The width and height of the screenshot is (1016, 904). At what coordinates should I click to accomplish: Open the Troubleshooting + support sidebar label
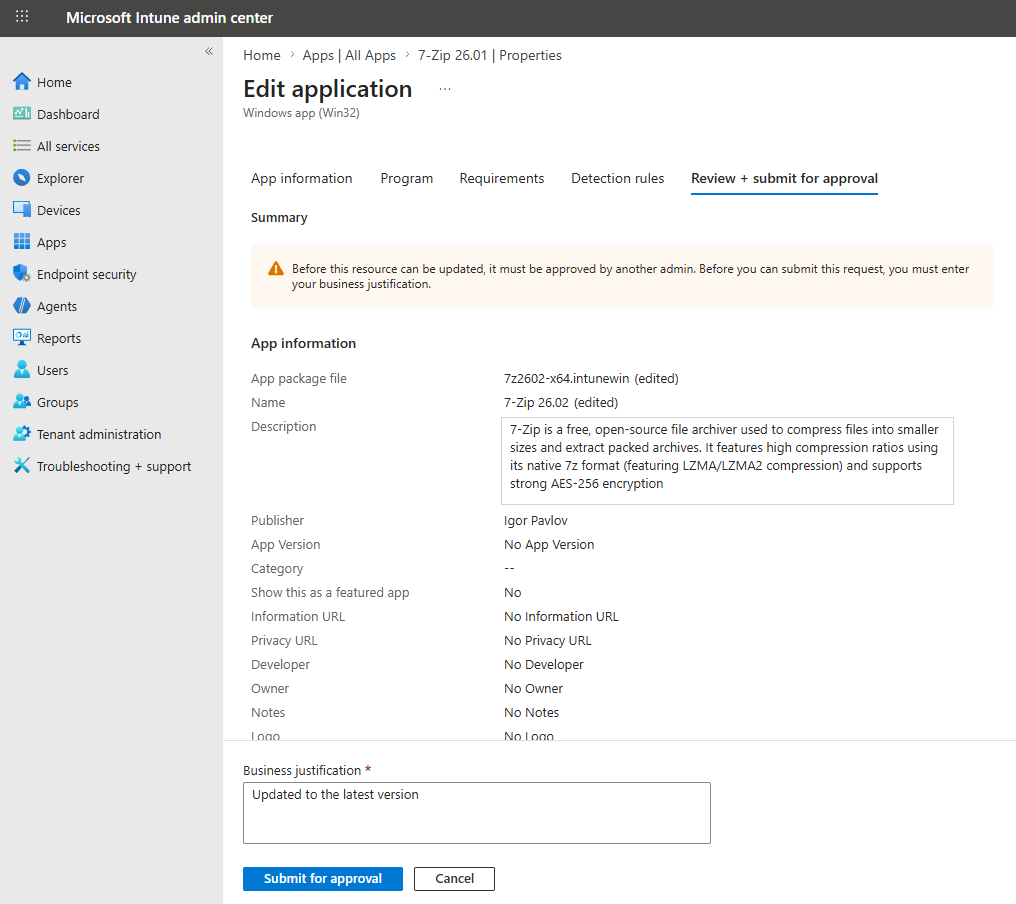pos(114,467)
